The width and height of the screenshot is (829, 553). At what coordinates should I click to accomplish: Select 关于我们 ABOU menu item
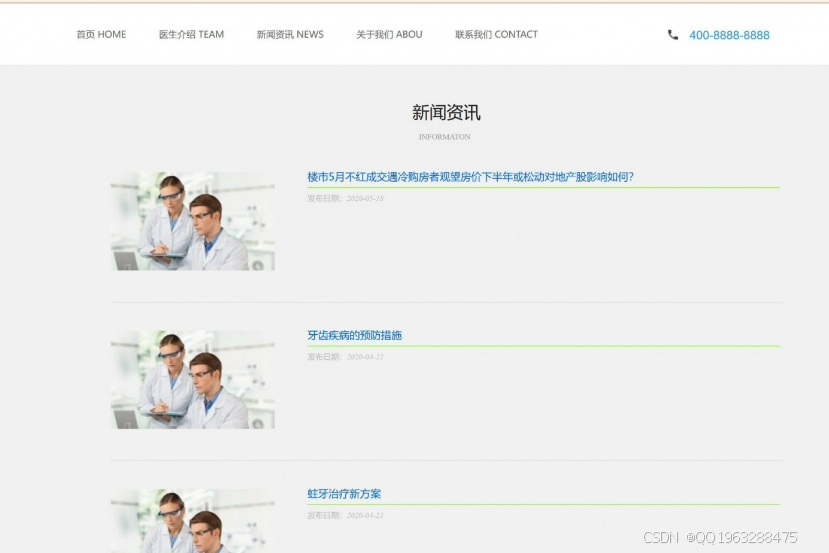click(389, 34)
